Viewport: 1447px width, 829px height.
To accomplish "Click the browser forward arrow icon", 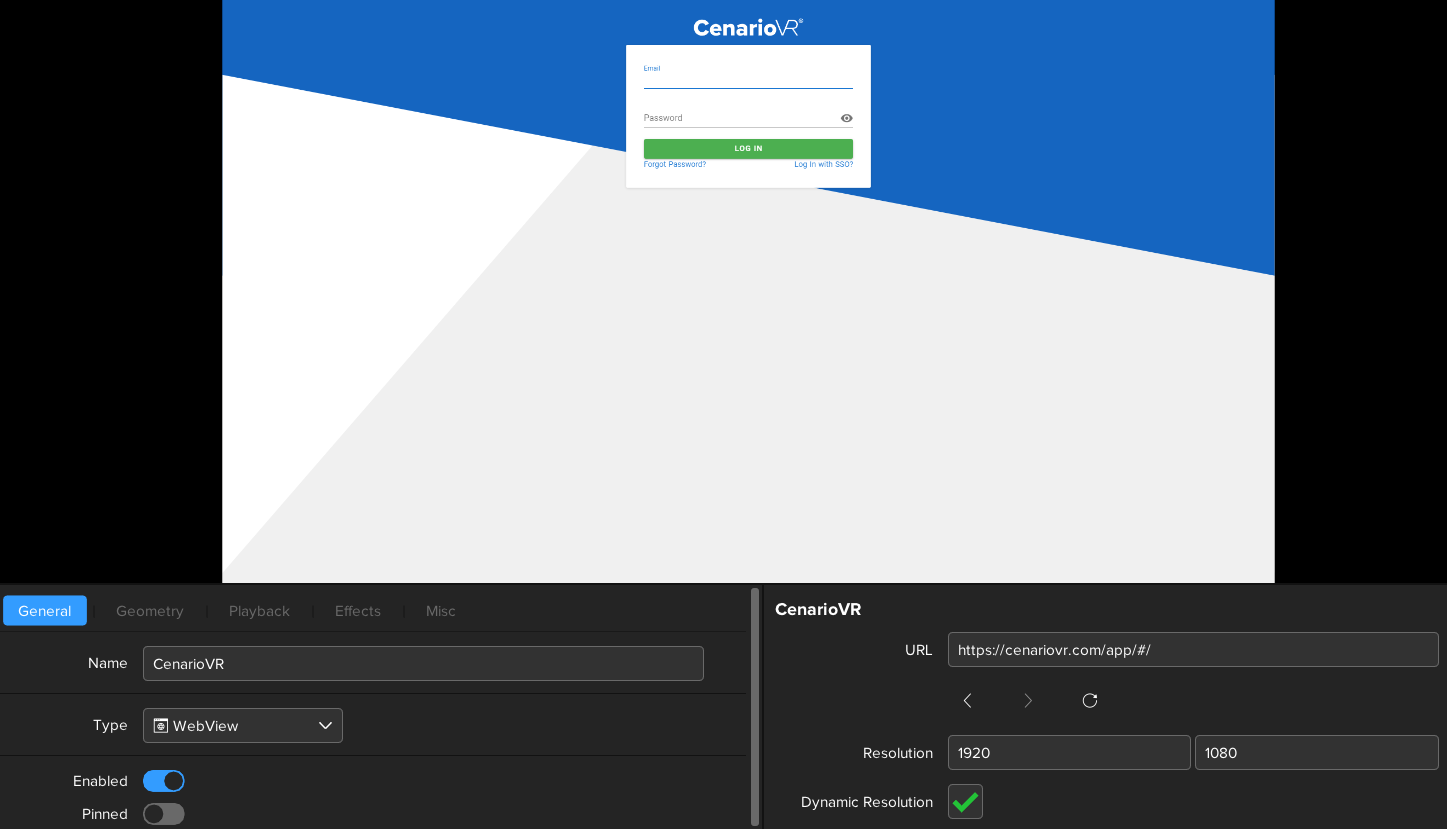I will (1028, 701).
